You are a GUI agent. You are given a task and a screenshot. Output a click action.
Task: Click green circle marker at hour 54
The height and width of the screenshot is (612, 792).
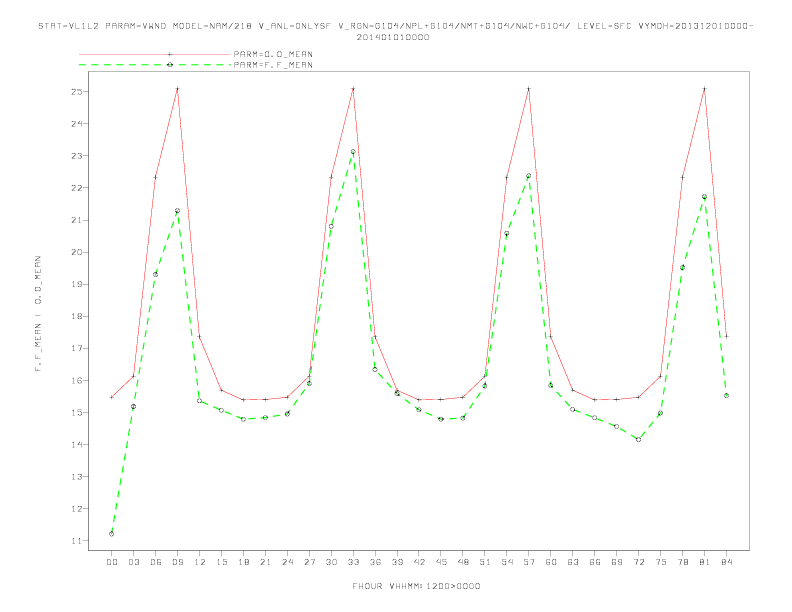coord(507,233)
